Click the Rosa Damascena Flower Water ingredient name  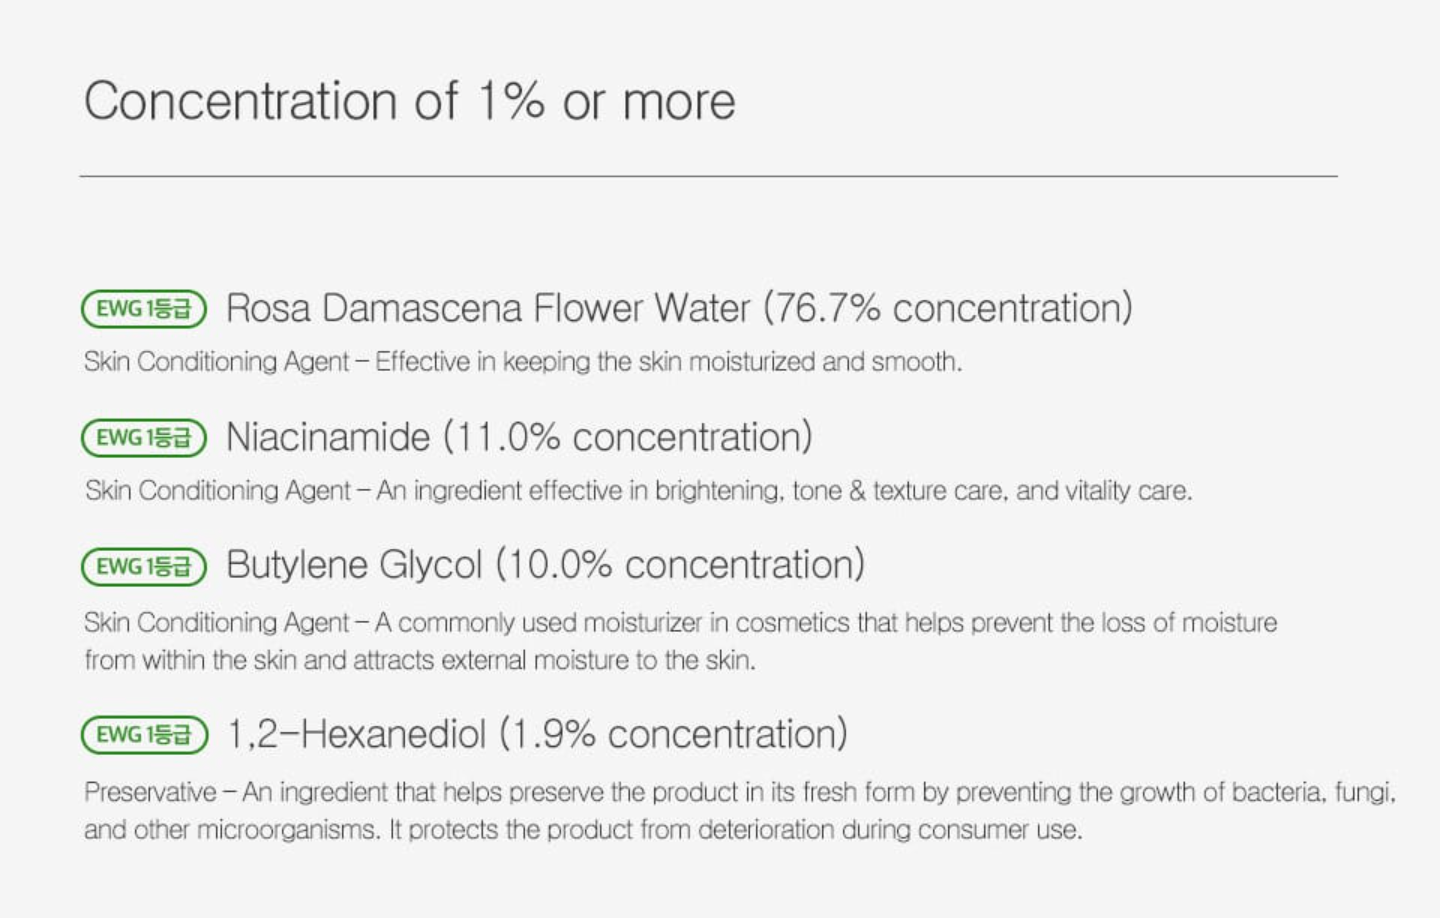tap(487, 309)
